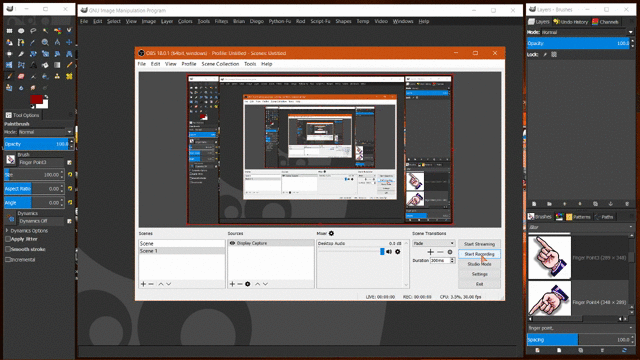Click Start Streaming button

pos(479,244)
